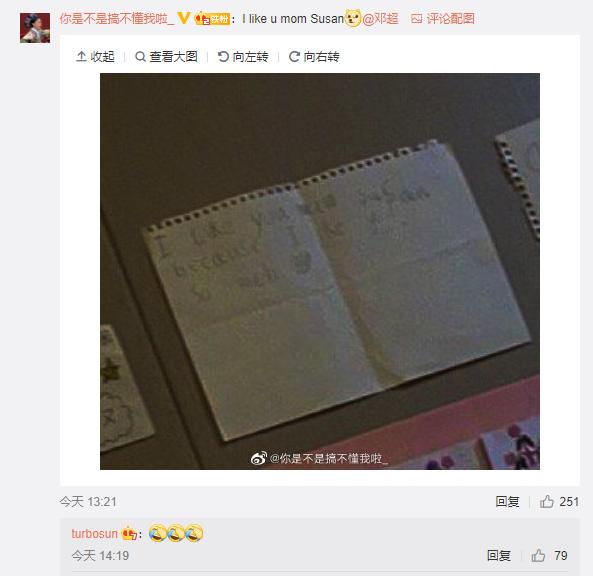Image resolution: width=593 pixels, height=576 pixels.
Task: Click the orange V verified badge
Action: click(184, 18)
